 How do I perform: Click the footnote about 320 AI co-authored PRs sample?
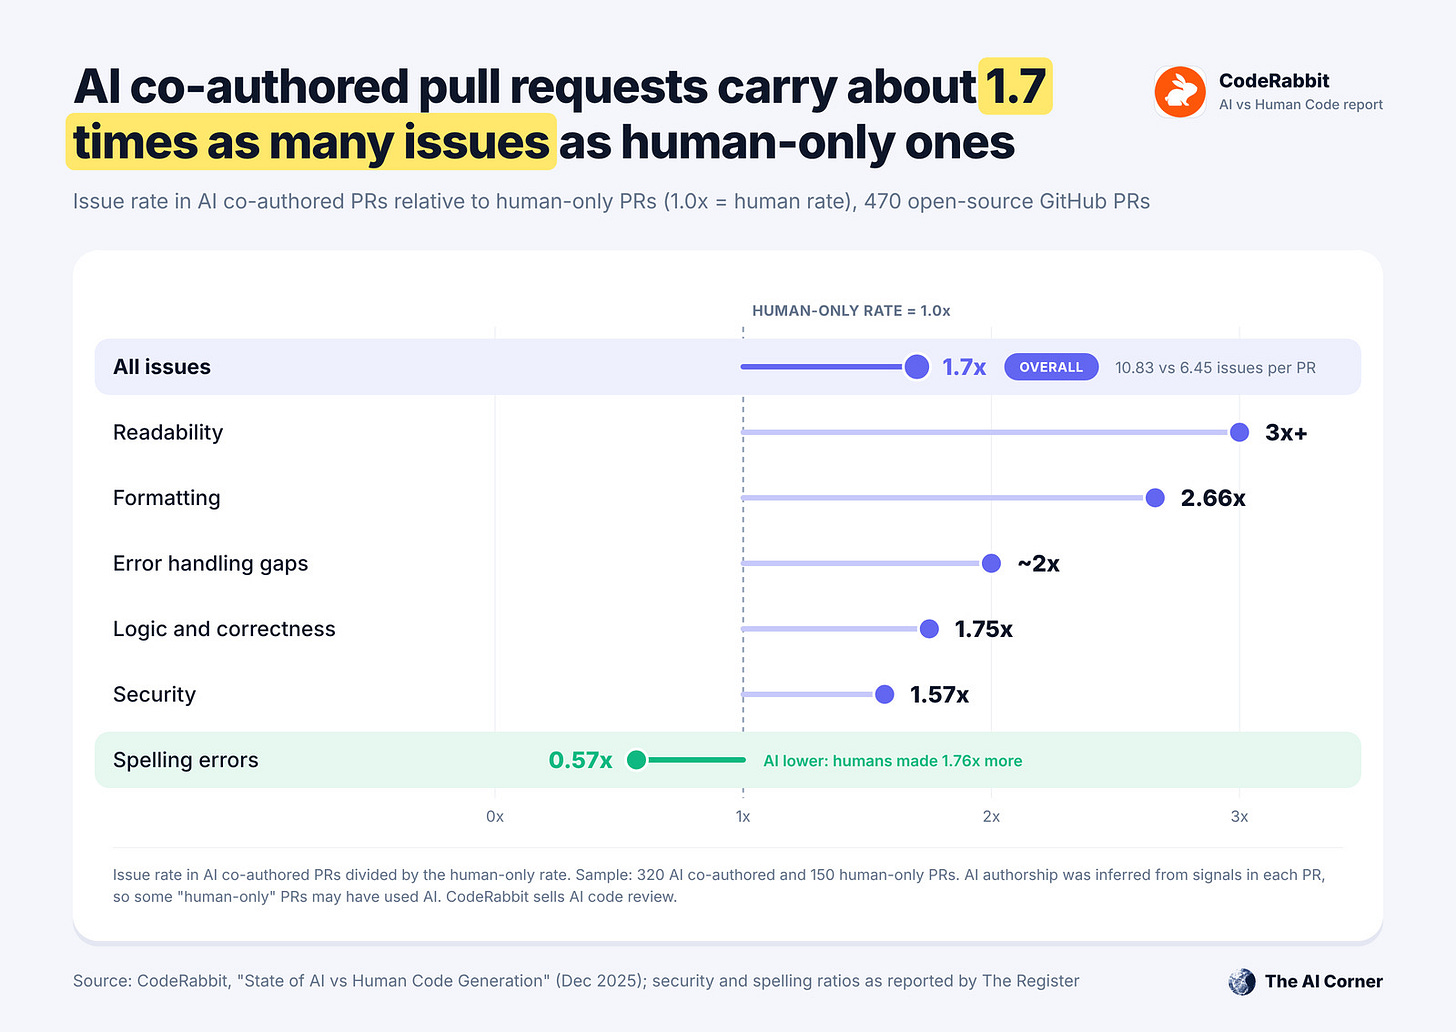tap(719, 885)
